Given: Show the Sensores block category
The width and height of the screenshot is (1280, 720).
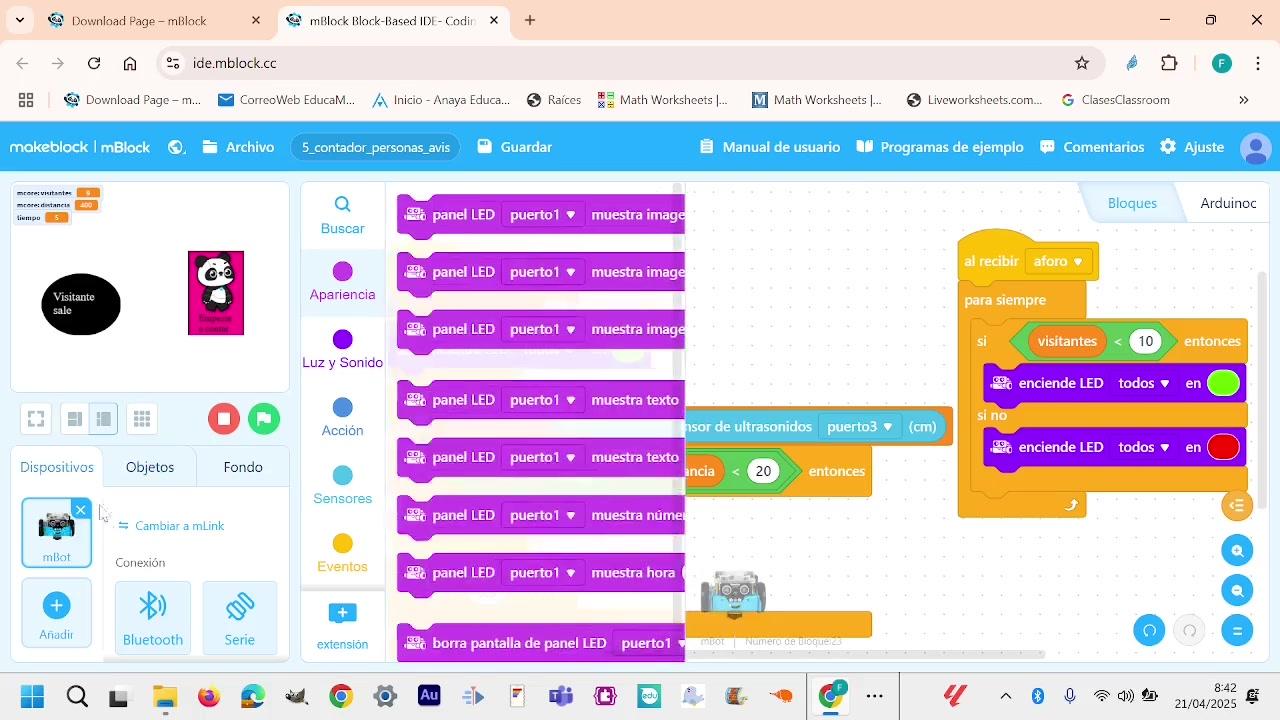Looking at the screenshot, I should (342, 486).
